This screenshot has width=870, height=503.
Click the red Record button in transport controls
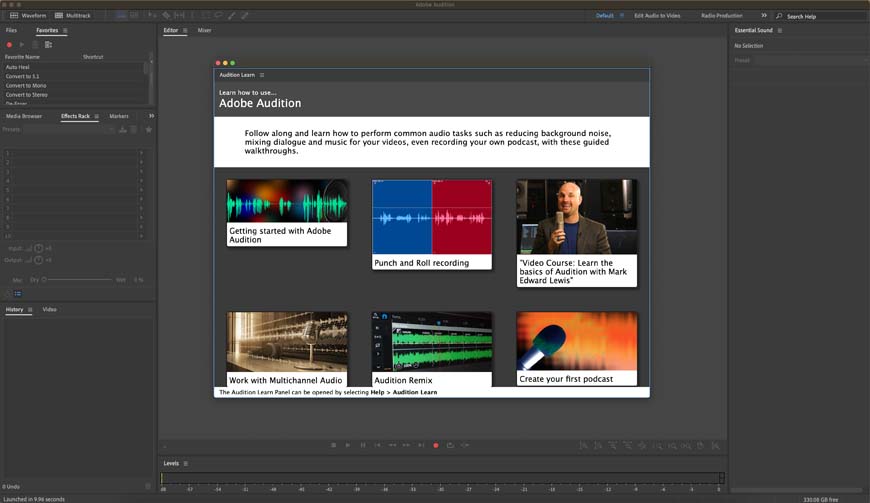pos(435,445)
